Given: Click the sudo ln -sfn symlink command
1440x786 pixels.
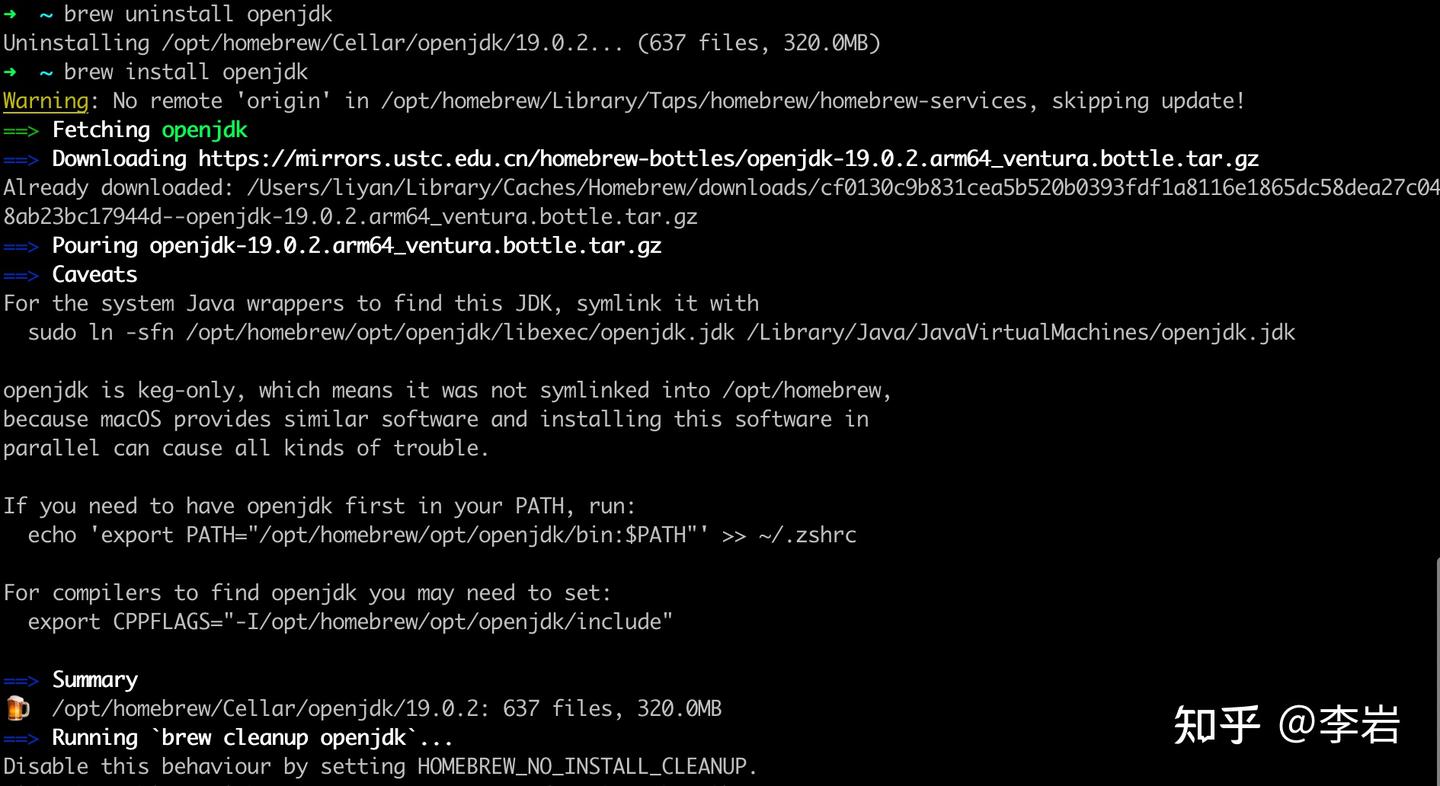Looking at the screenshot, I should click(x=661, y=333).
